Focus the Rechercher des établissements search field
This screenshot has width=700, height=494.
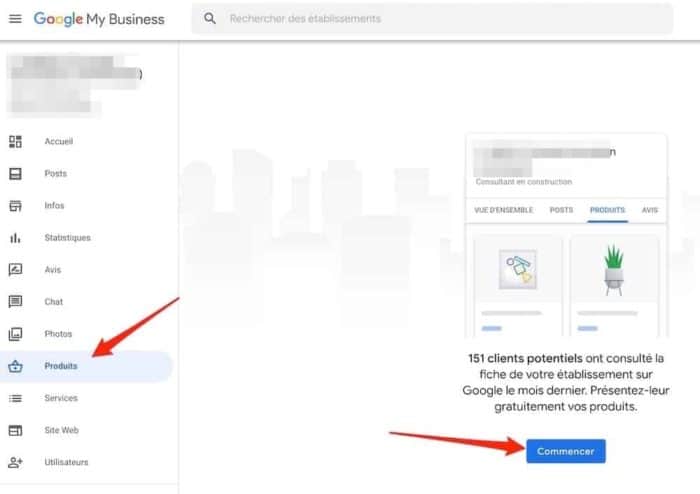point(432,19)
